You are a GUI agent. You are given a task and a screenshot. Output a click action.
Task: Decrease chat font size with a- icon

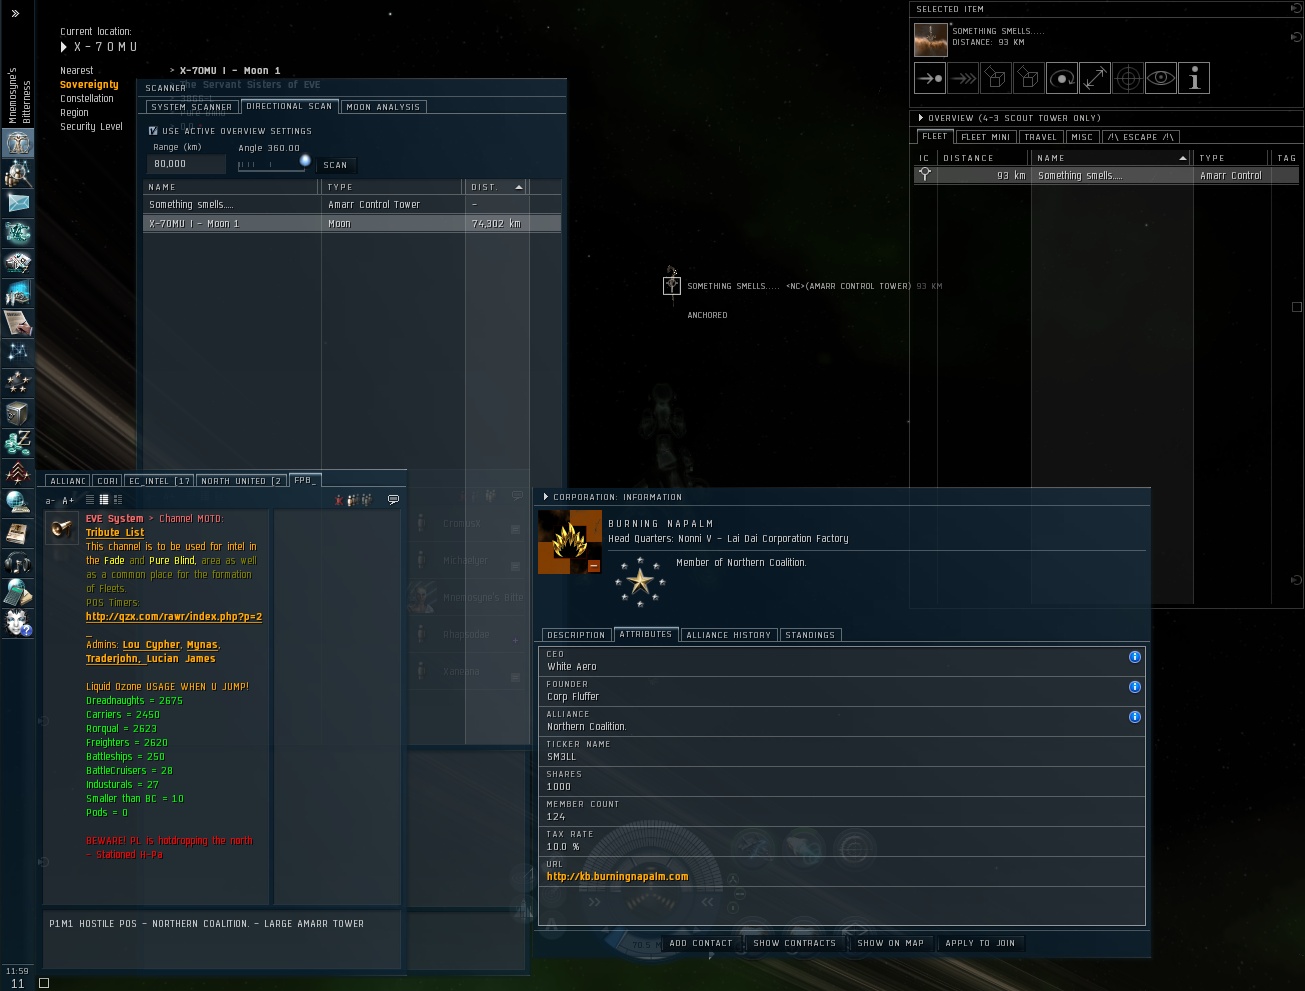click(x=50, y=500)
